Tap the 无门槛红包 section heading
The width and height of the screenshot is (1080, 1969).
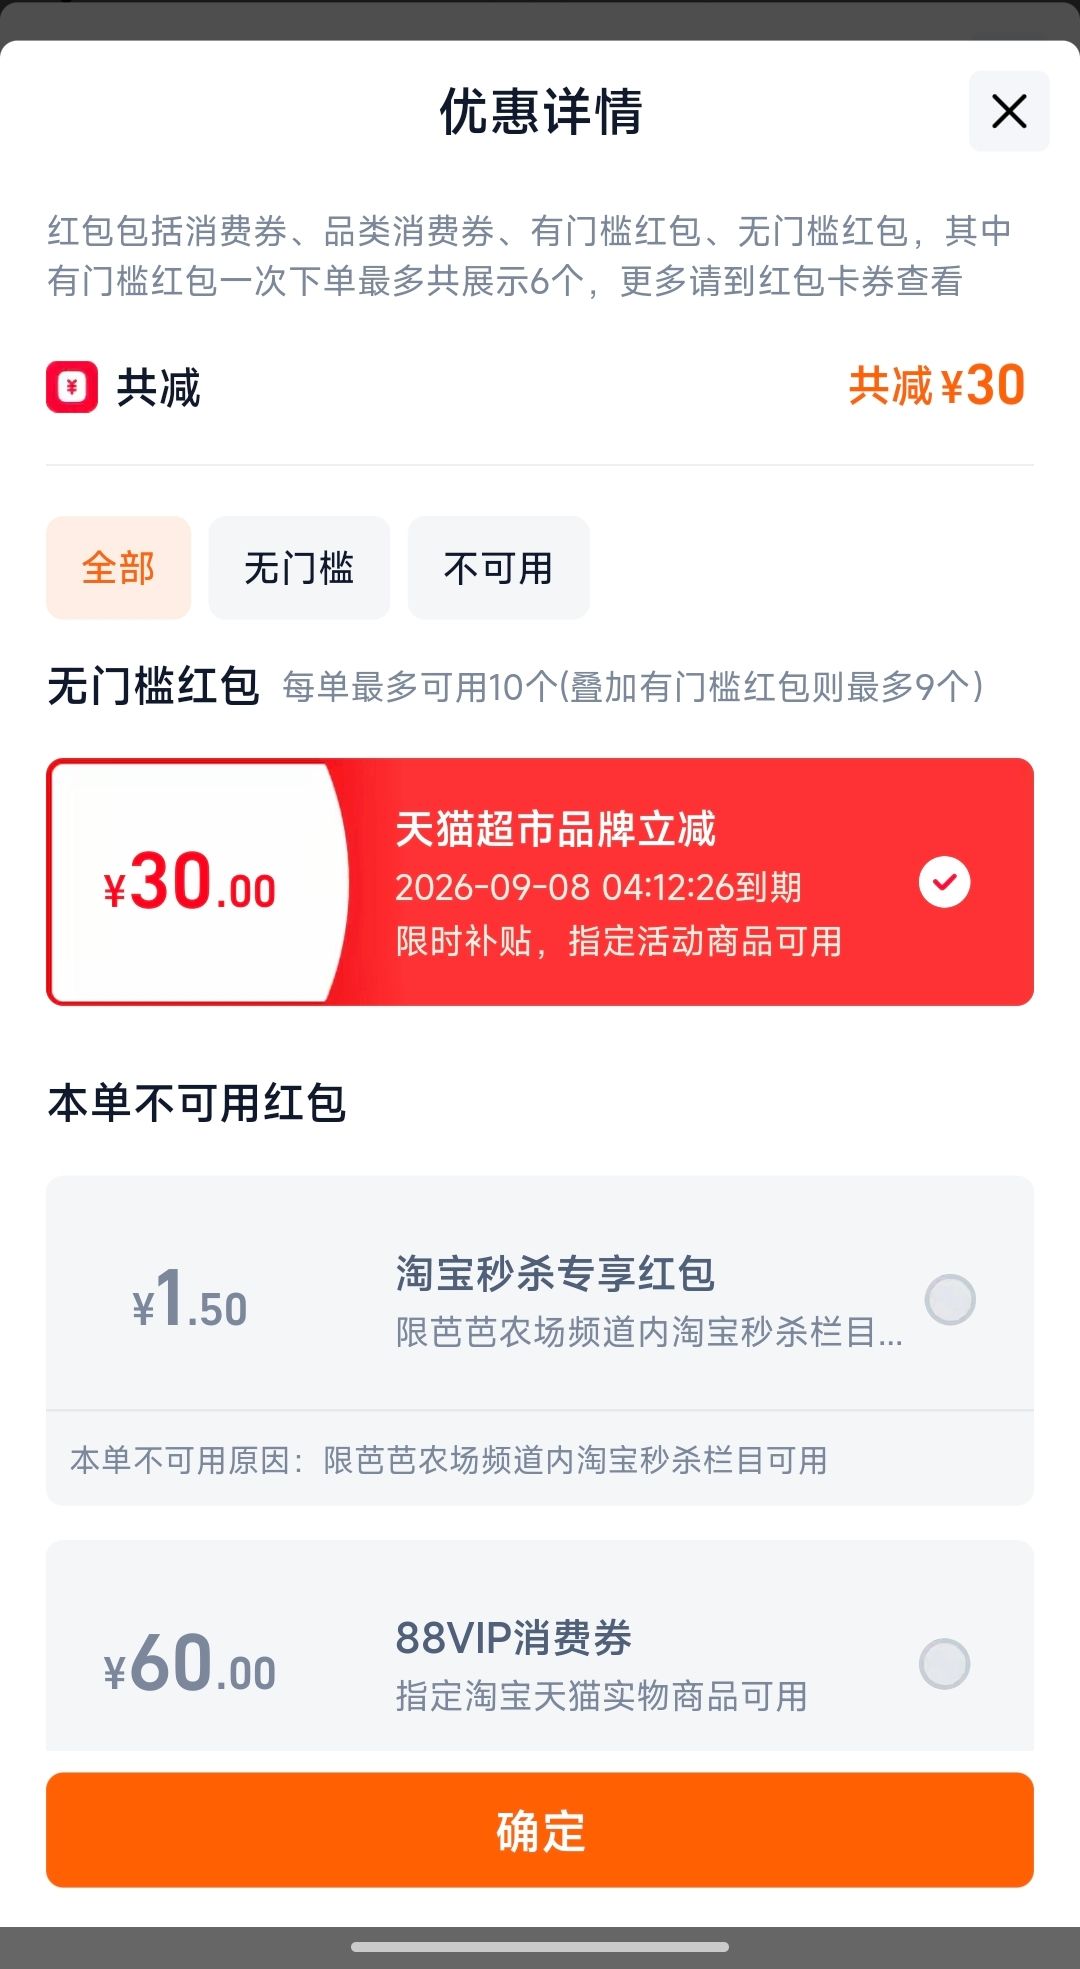tap(153, 687)
